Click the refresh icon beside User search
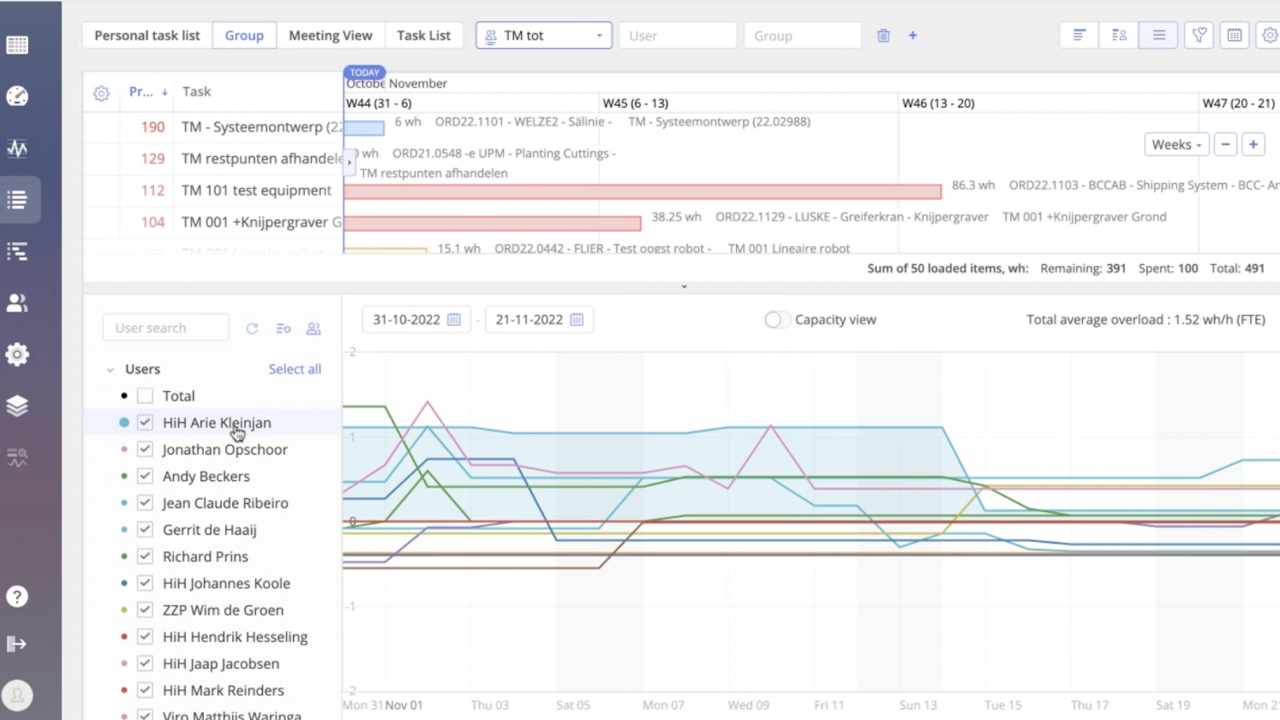This screenshot has height=720, width=1280. click(252, 328)
